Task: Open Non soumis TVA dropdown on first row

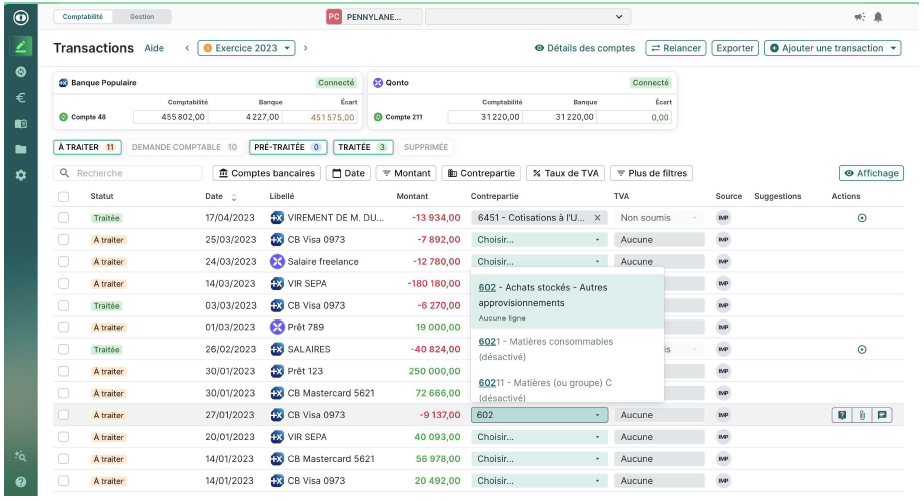Action: coord(659,218)
